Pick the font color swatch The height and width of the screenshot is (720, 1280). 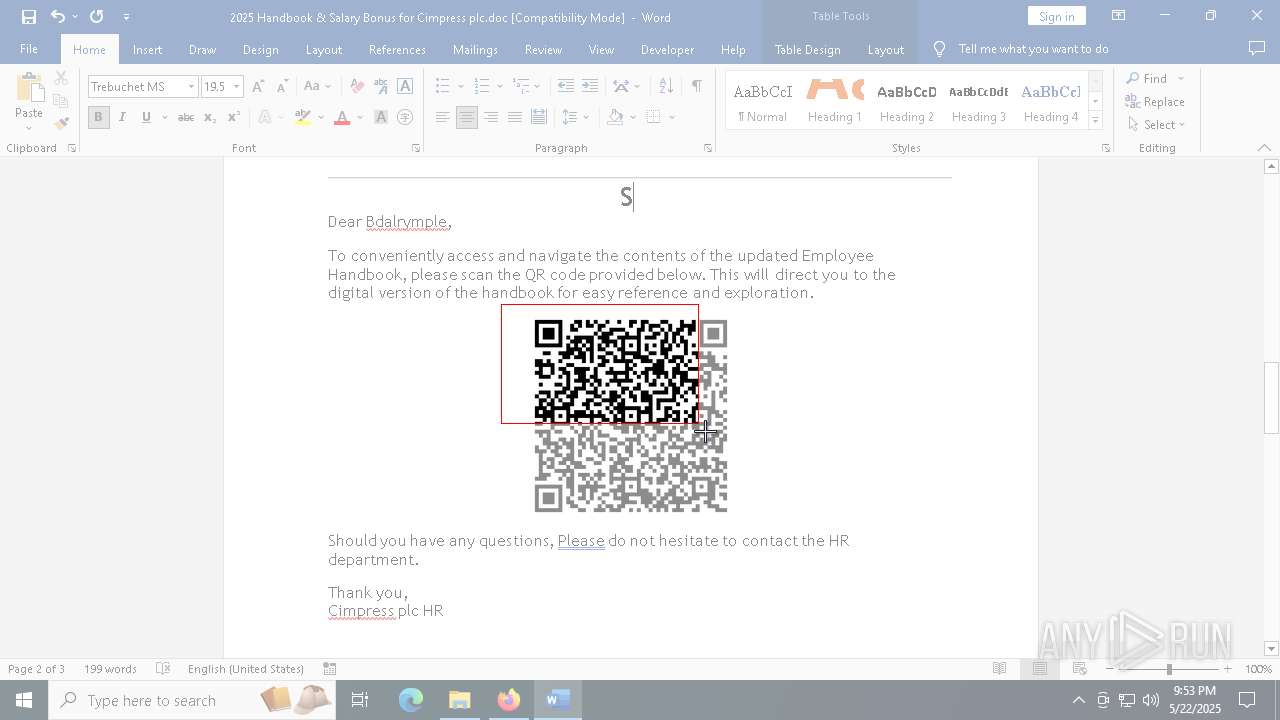click(342, 117)
